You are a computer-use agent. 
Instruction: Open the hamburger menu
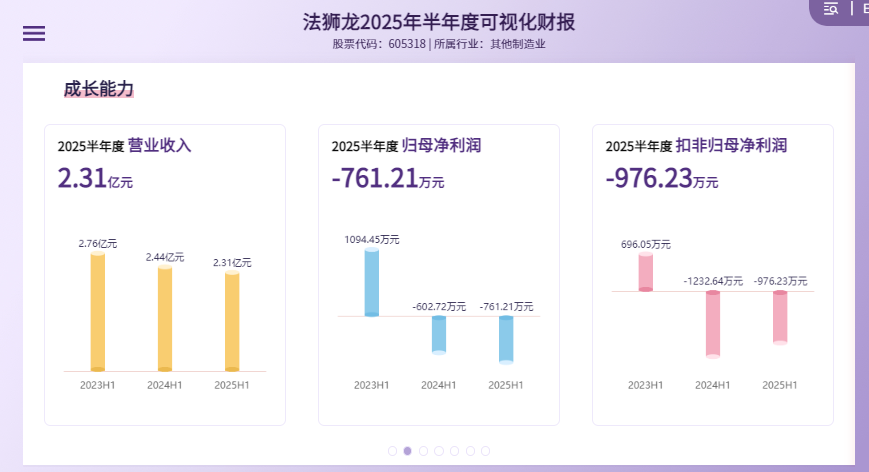tap(34, 33)
